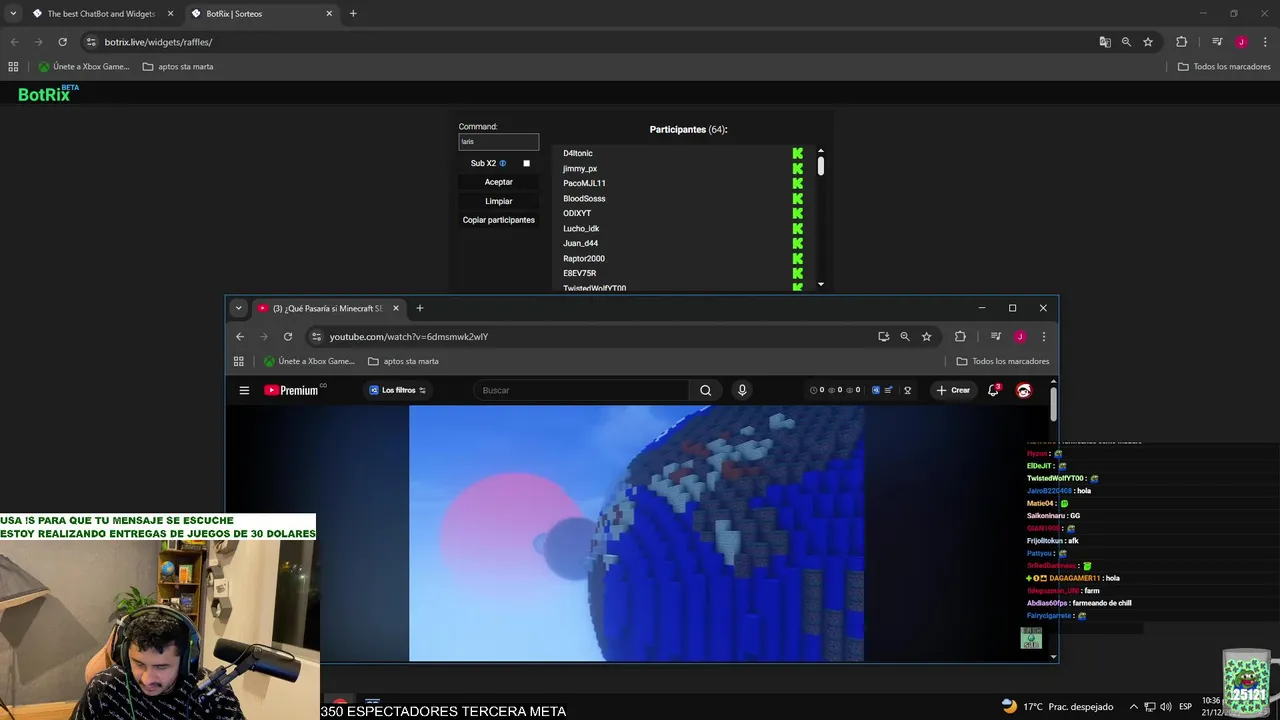Click participants list scroll-down arrow
The width and height of the screenshot is (1280, 720).
point(821,284)
